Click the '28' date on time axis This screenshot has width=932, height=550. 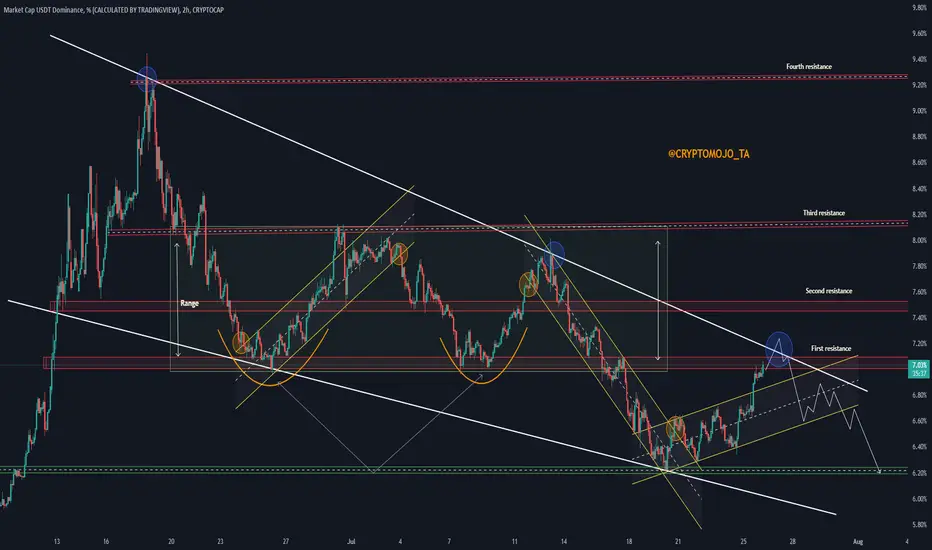(x=792, y=542)
